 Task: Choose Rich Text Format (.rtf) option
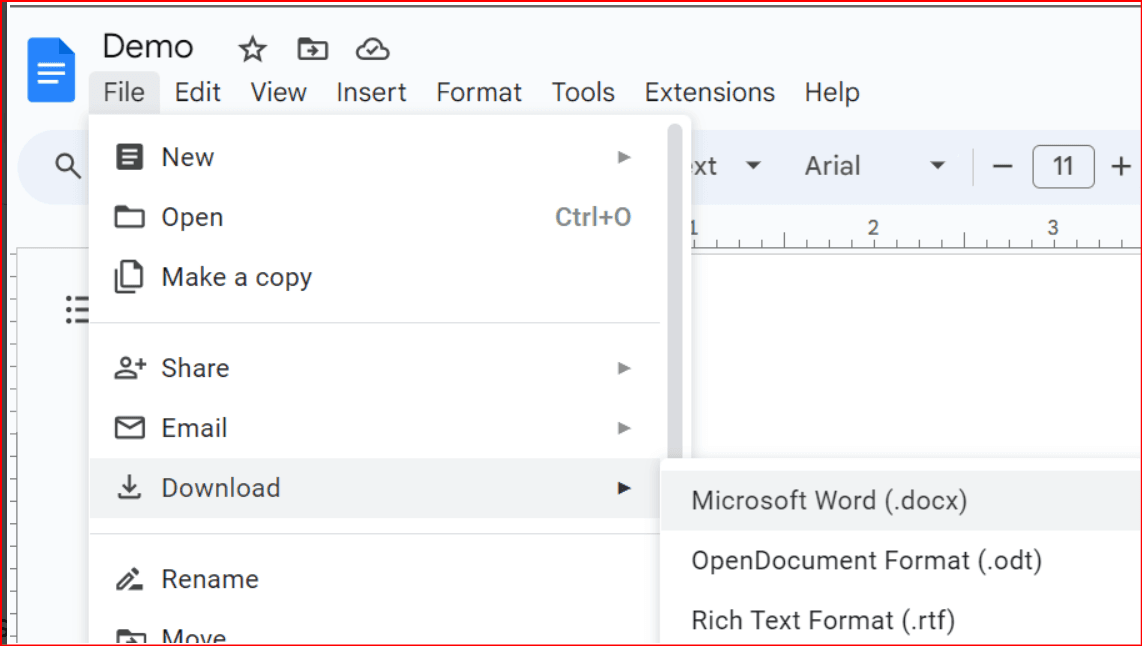point(823,620)
